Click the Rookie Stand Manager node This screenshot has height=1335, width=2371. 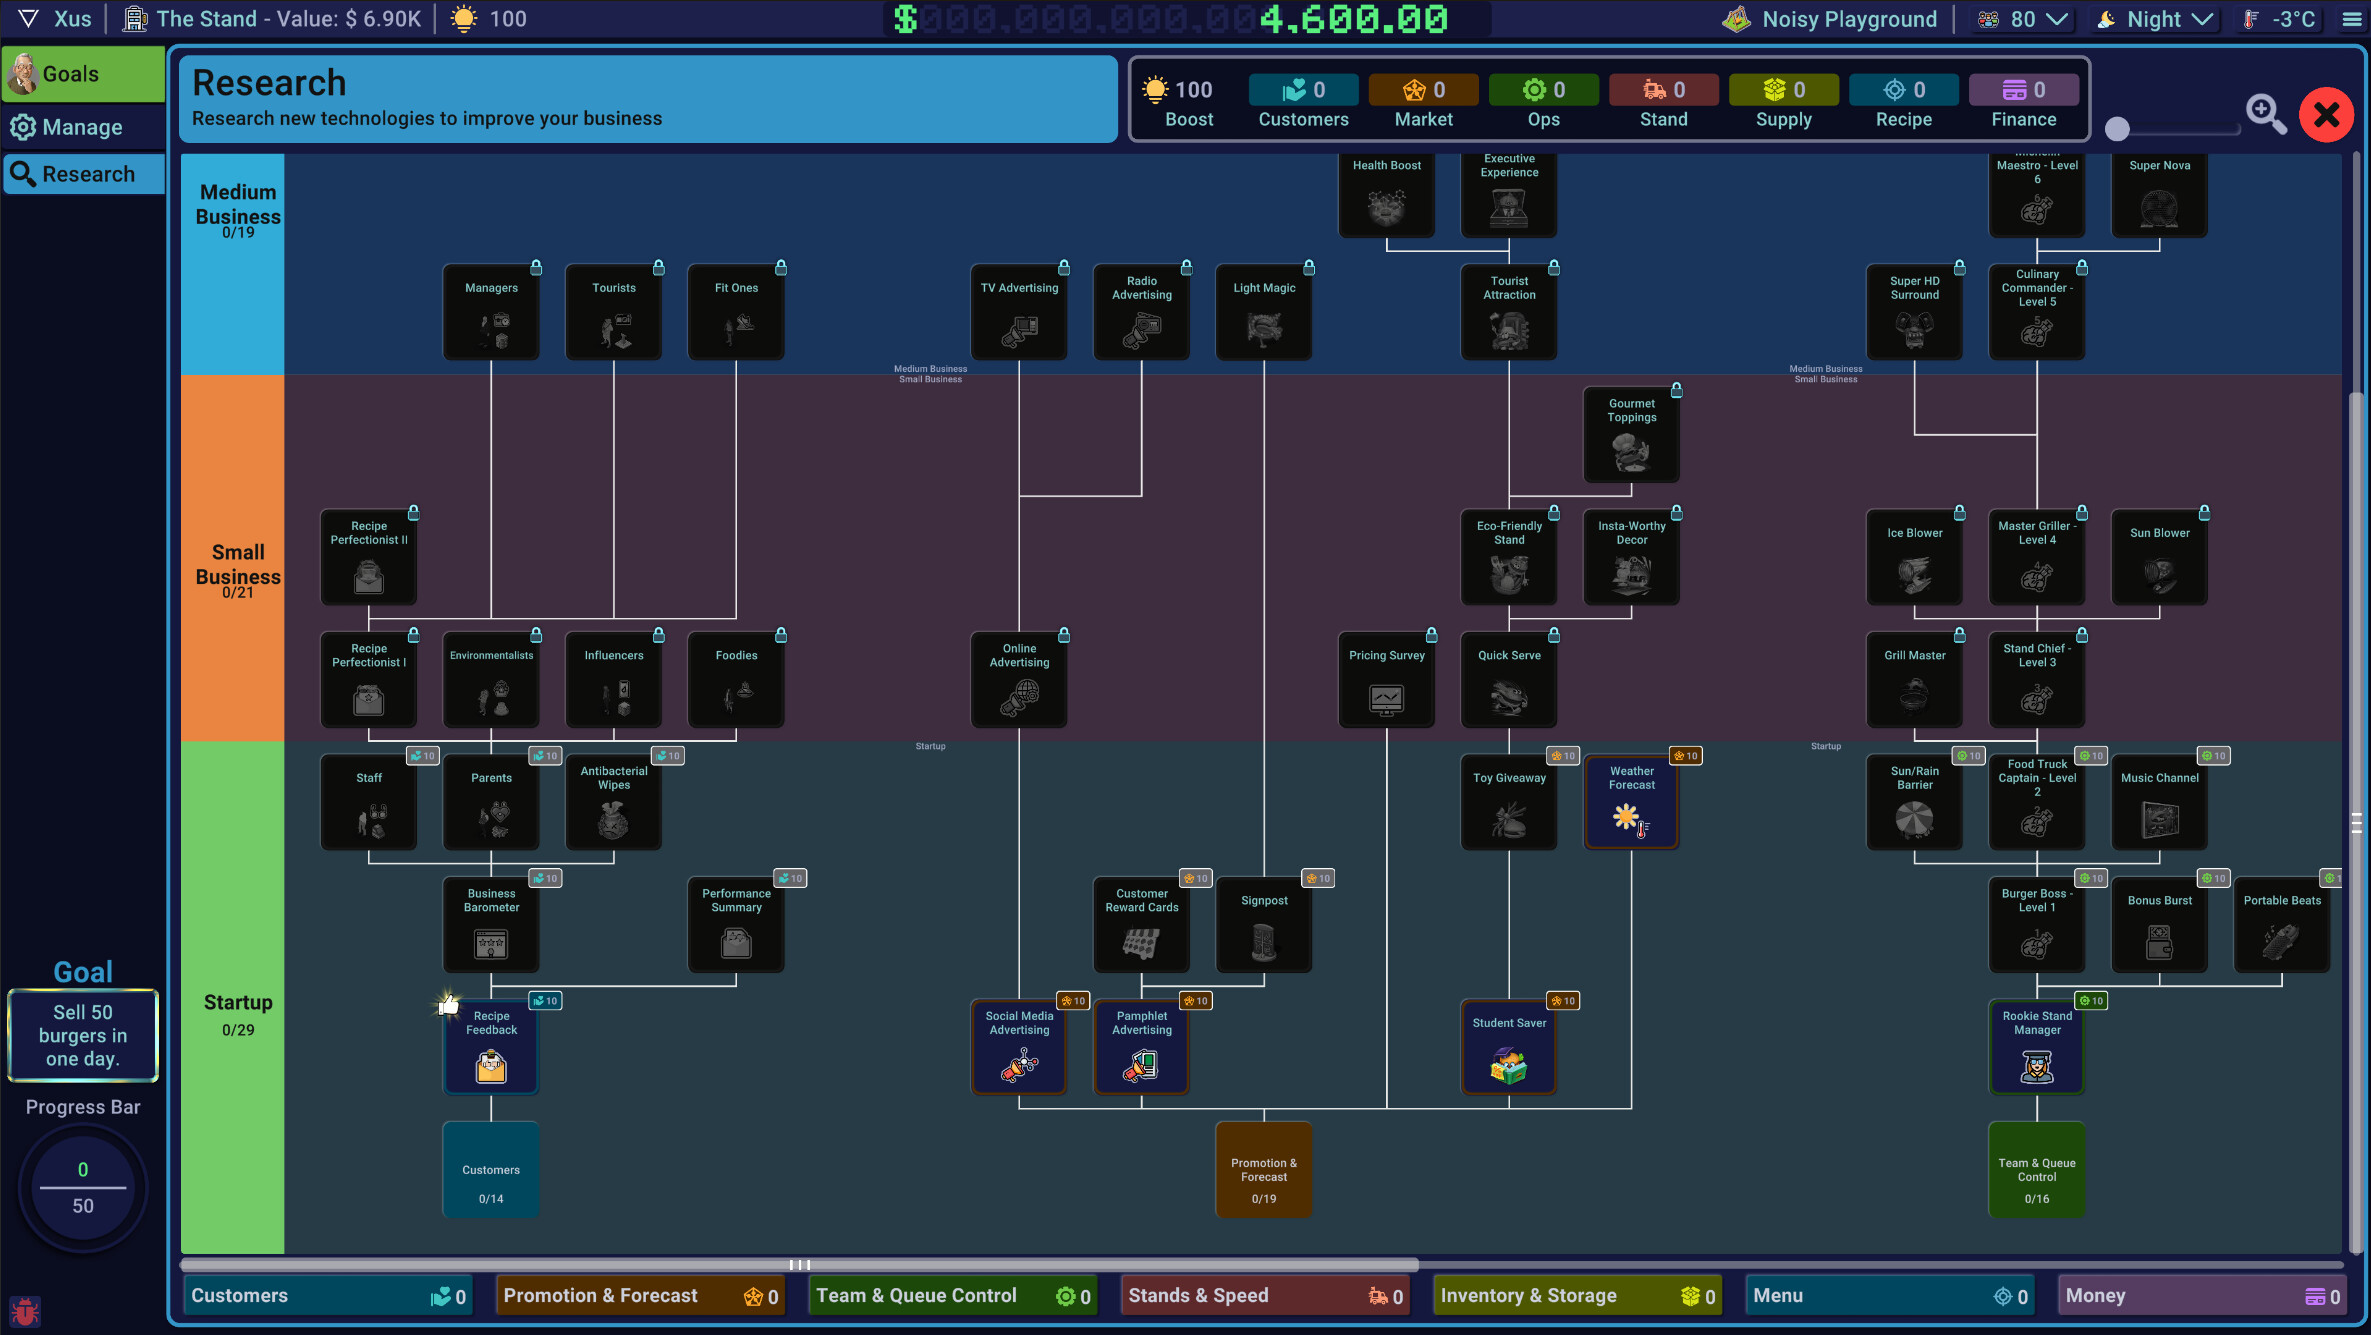click(2037, 1047)
